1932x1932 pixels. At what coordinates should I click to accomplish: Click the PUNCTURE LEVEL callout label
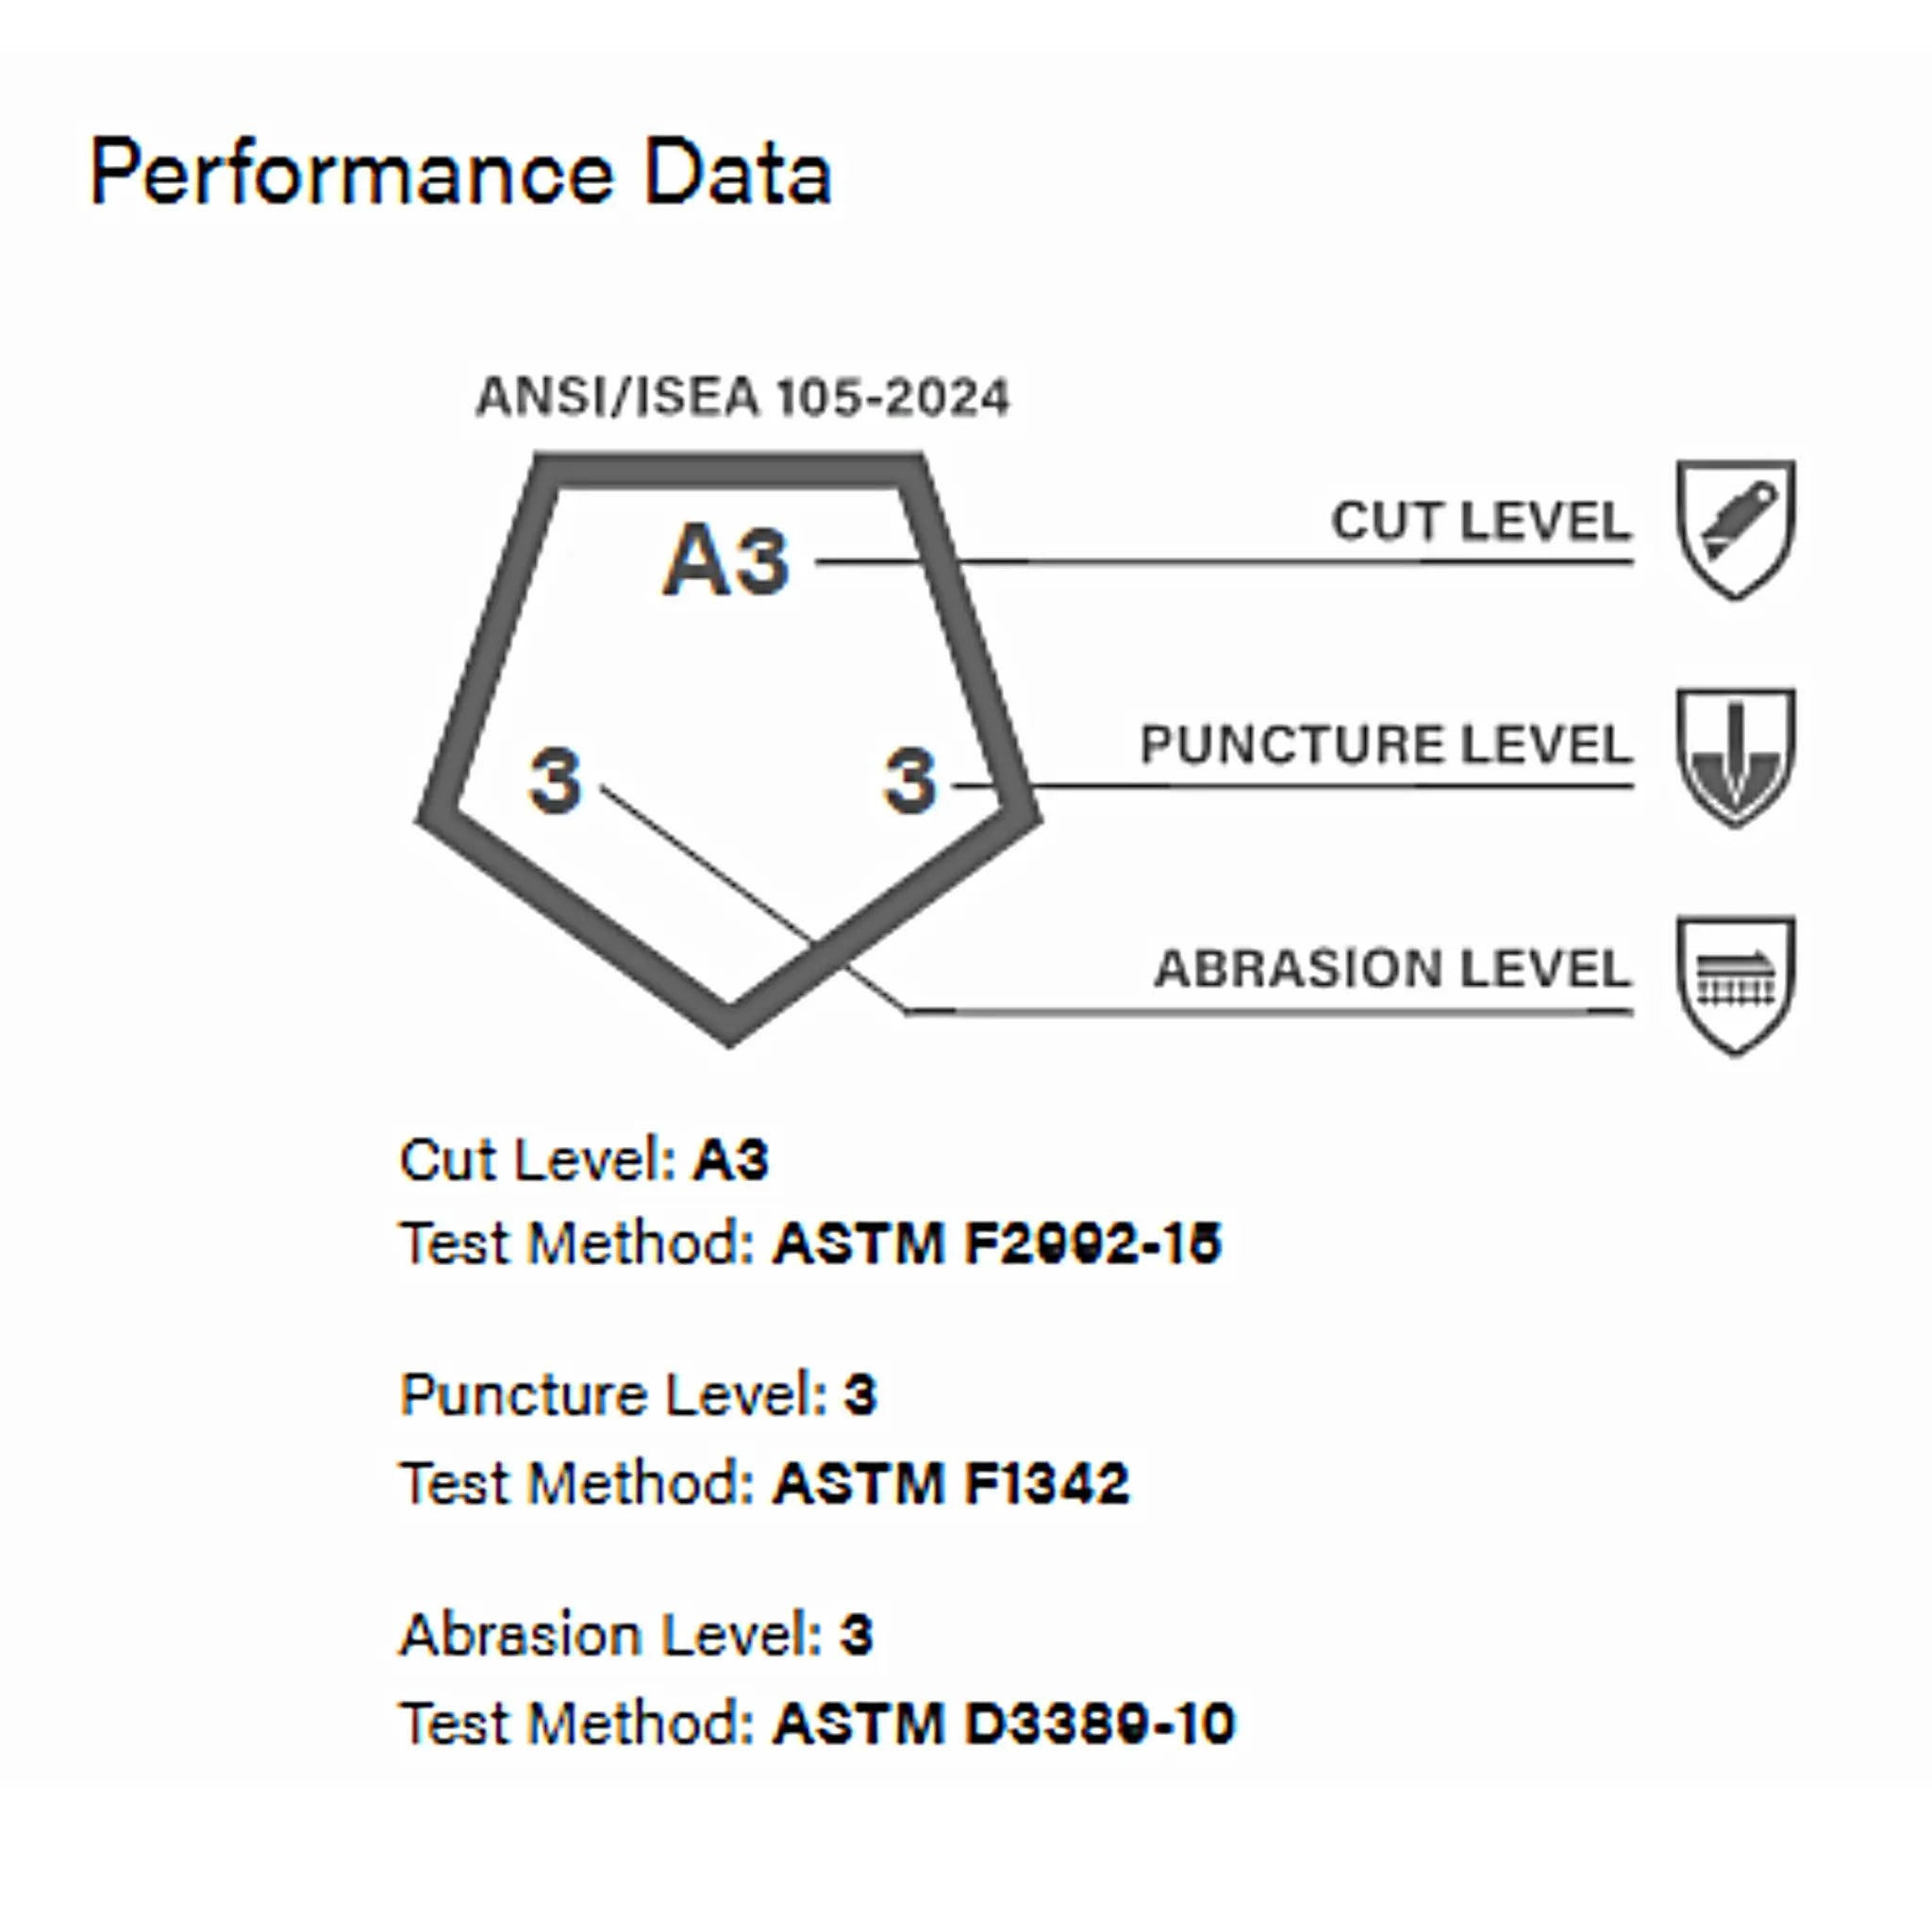tap(1386, 745)
